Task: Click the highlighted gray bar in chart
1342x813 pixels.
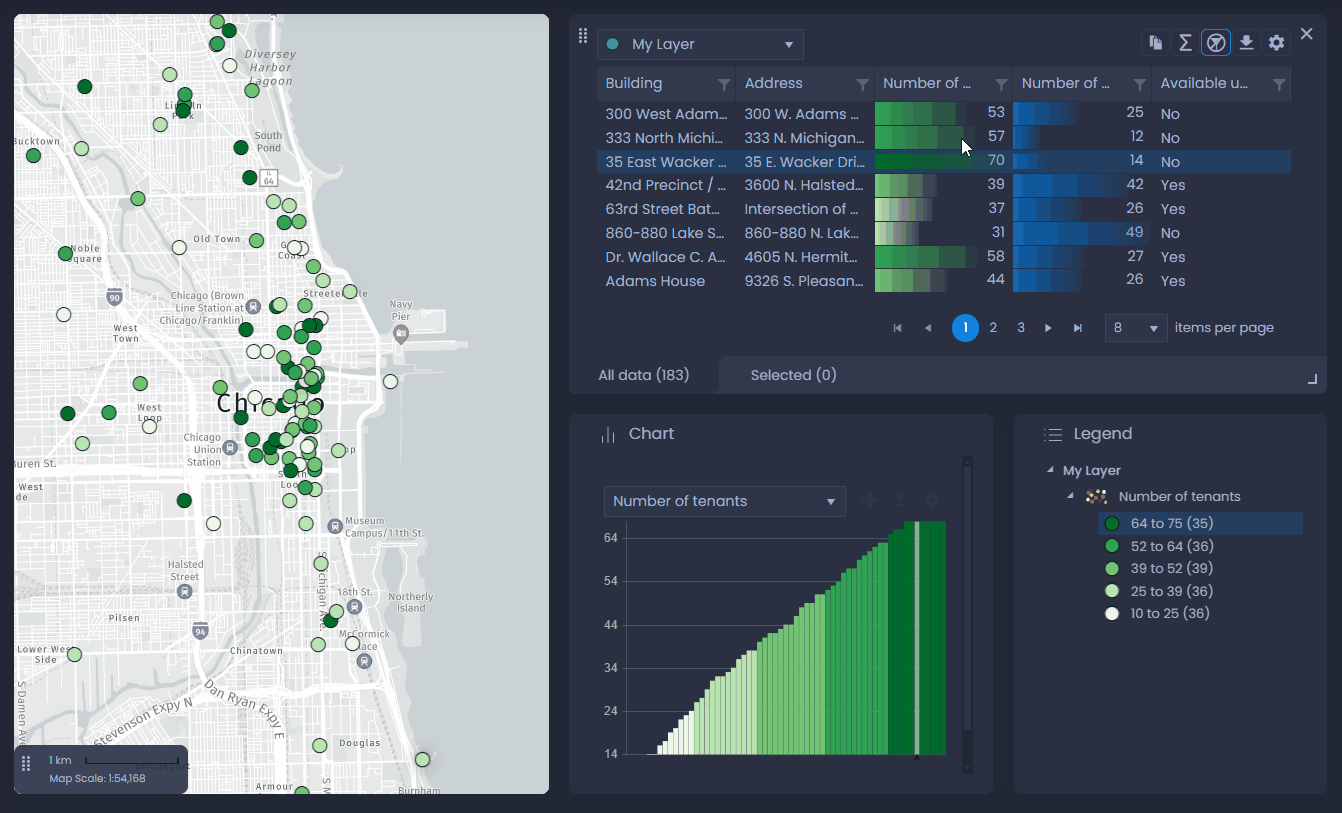Action: 916,637
